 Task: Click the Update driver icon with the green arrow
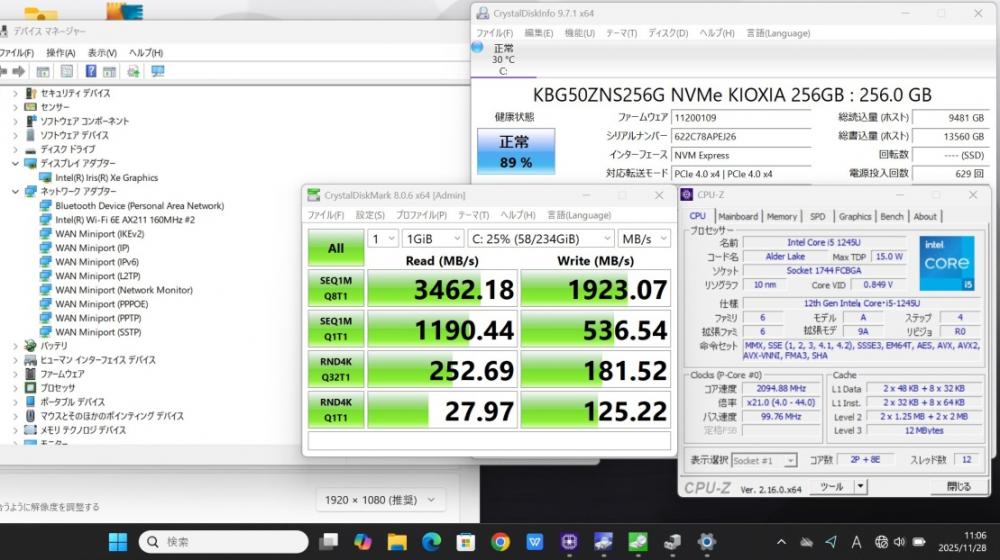click(133, 71)
